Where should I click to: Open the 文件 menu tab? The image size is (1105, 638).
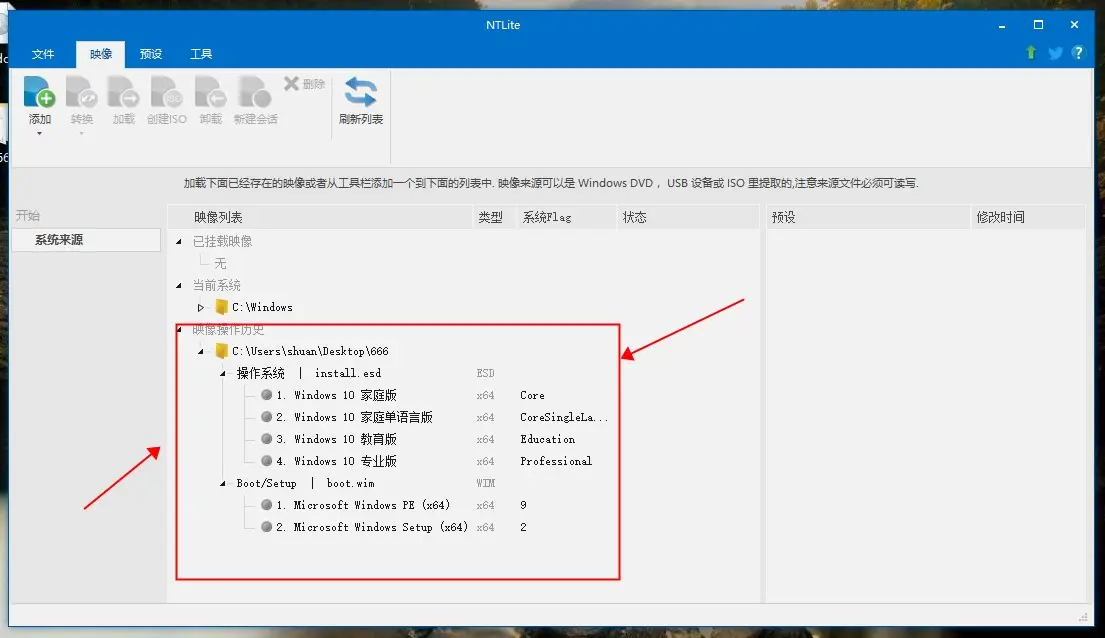click(43, 54)
